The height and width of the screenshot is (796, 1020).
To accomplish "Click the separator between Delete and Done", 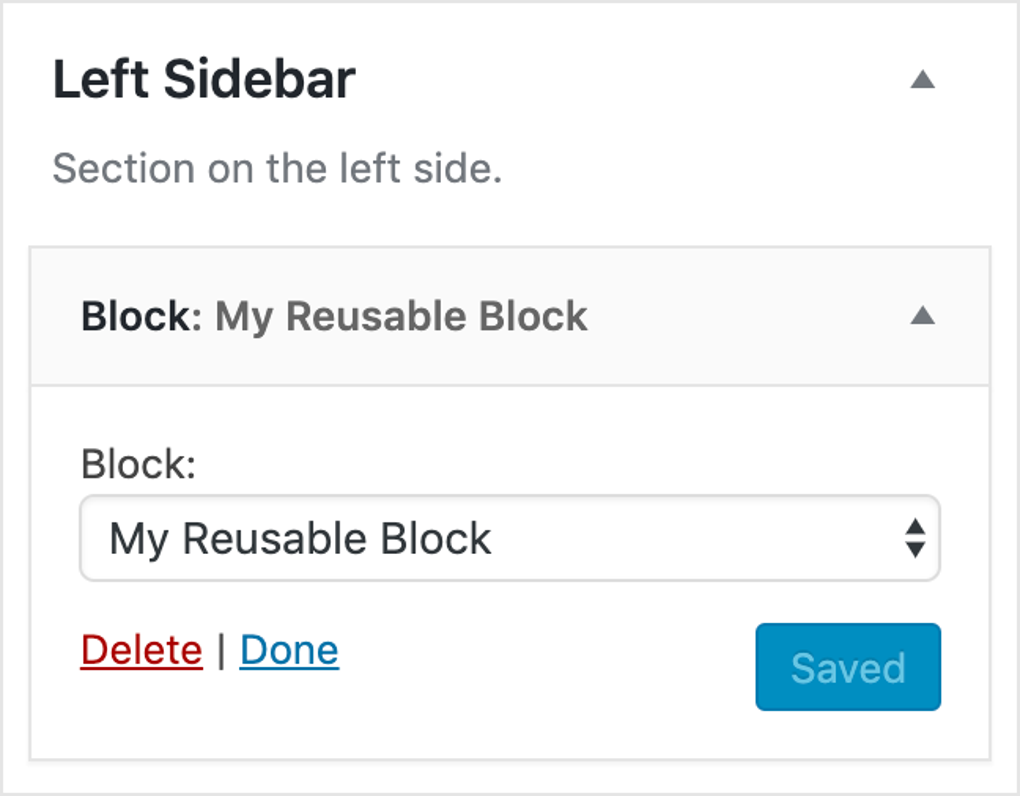I will pos(220,649).
